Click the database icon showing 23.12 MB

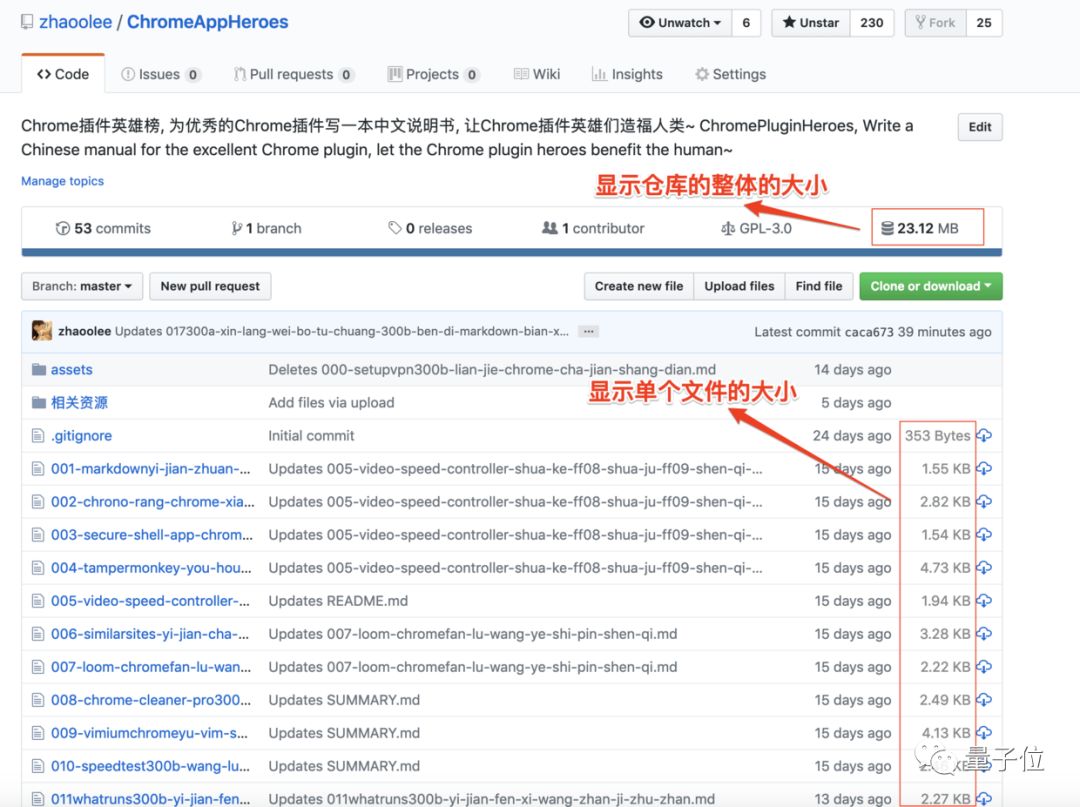click(x=888, y=228)
